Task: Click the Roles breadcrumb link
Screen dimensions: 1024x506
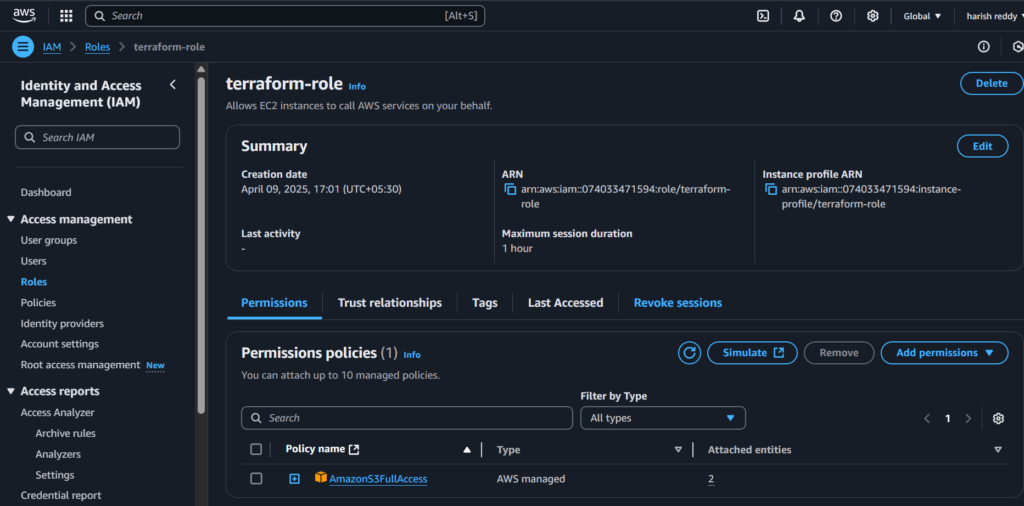Action: tap(97, 47)
